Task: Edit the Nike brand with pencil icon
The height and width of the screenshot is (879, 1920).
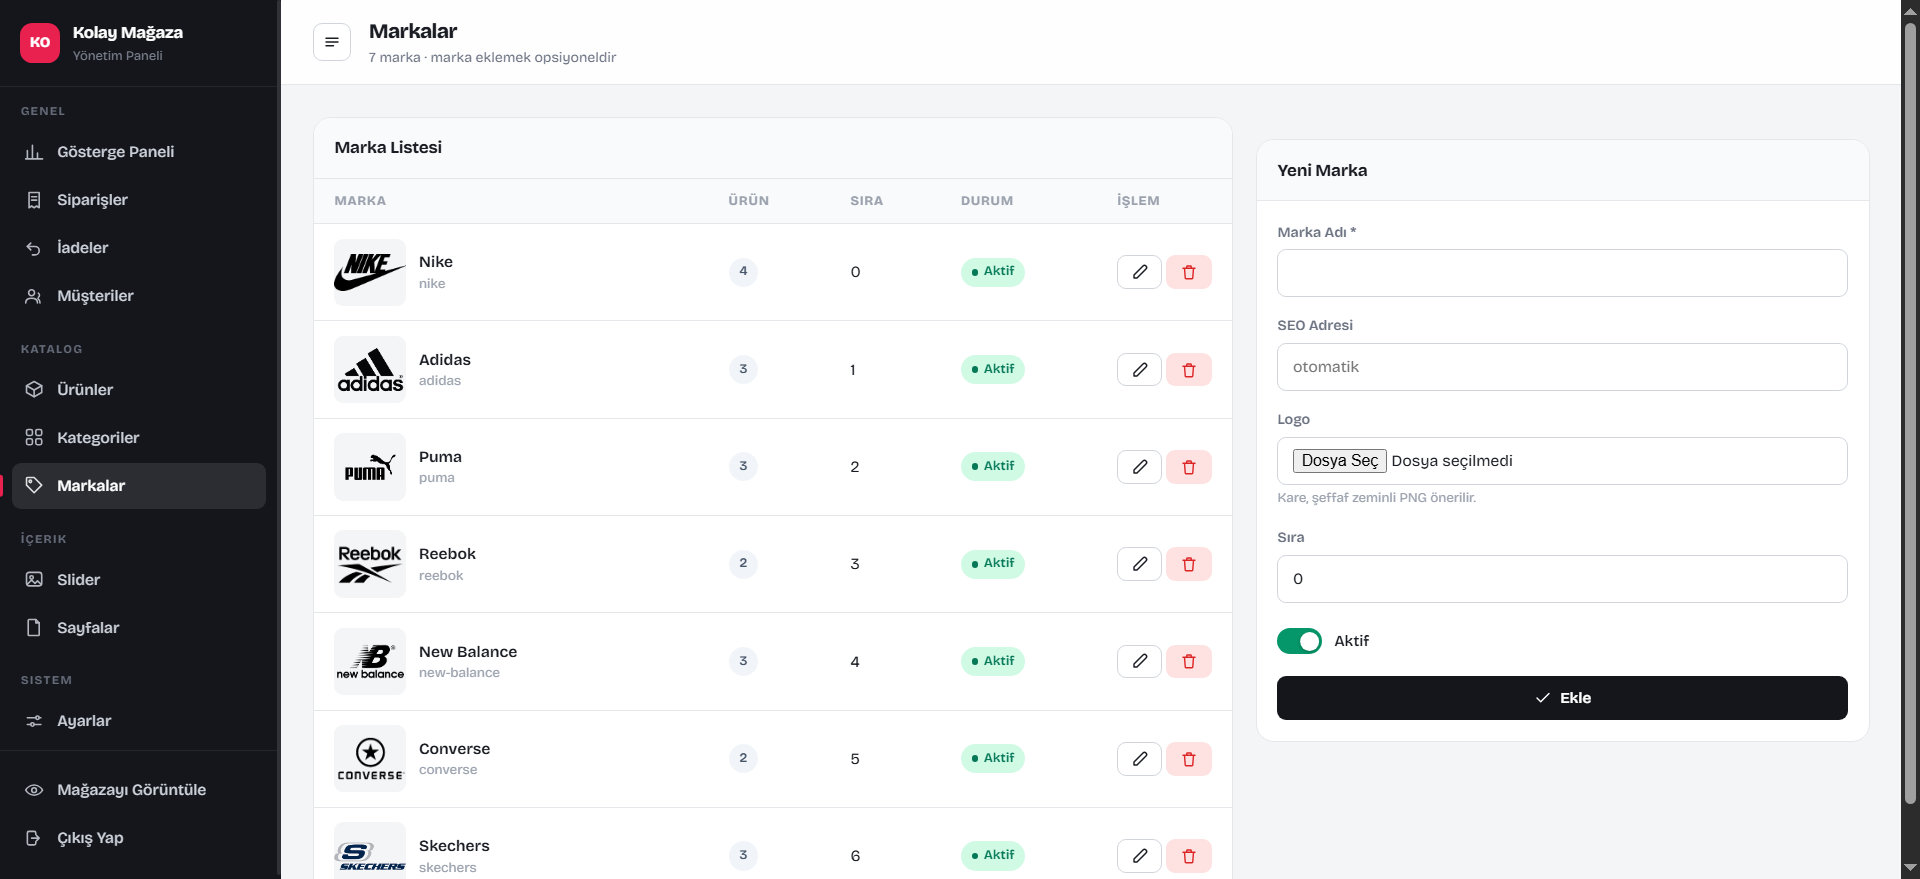Action: (1139, 272)
